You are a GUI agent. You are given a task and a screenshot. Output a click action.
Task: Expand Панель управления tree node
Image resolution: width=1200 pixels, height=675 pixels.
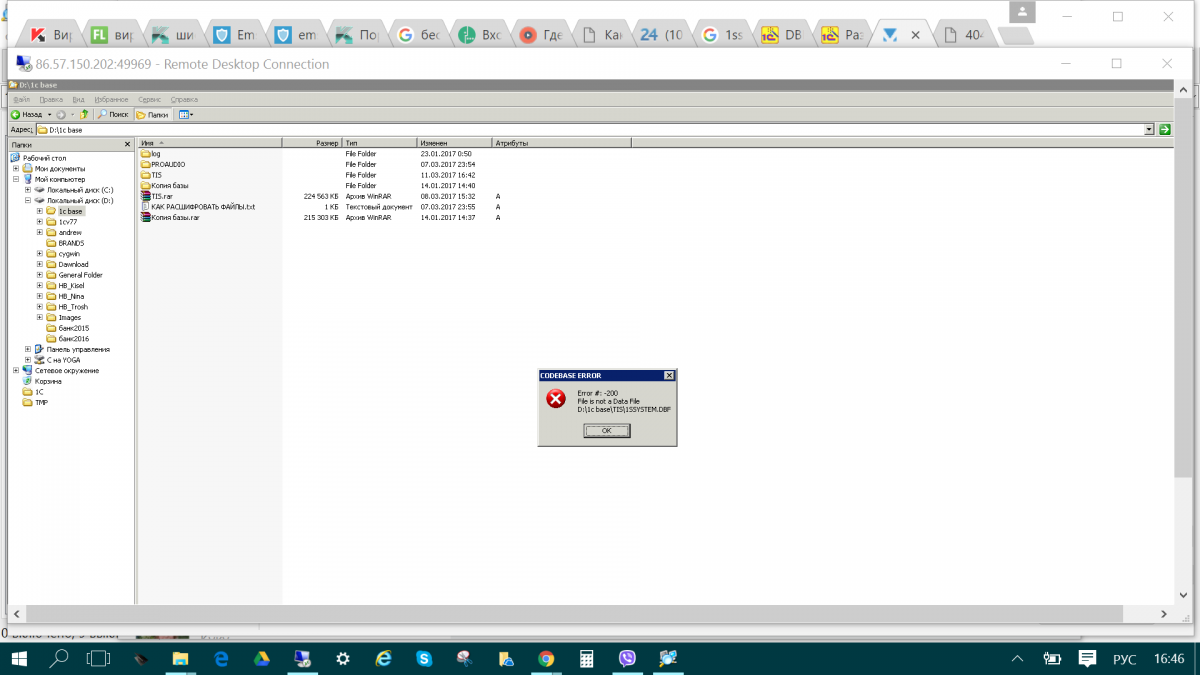point(28,350)
